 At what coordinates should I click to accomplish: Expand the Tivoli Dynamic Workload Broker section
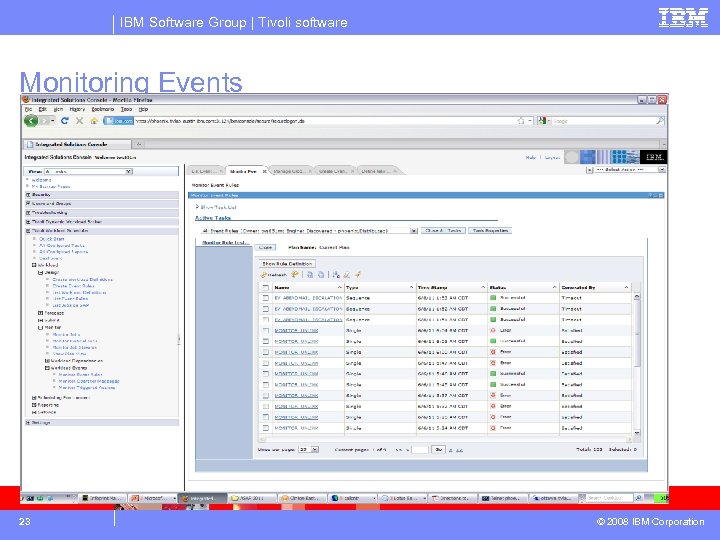[x=28, y=222]
